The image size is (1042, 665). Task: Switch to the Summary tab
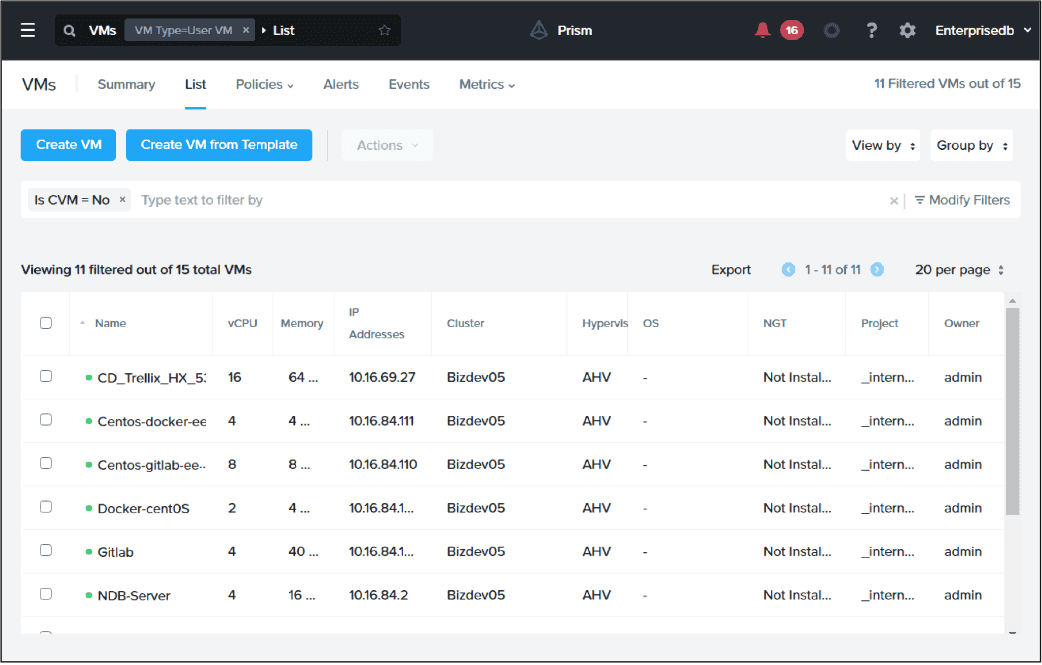(126, 84)
